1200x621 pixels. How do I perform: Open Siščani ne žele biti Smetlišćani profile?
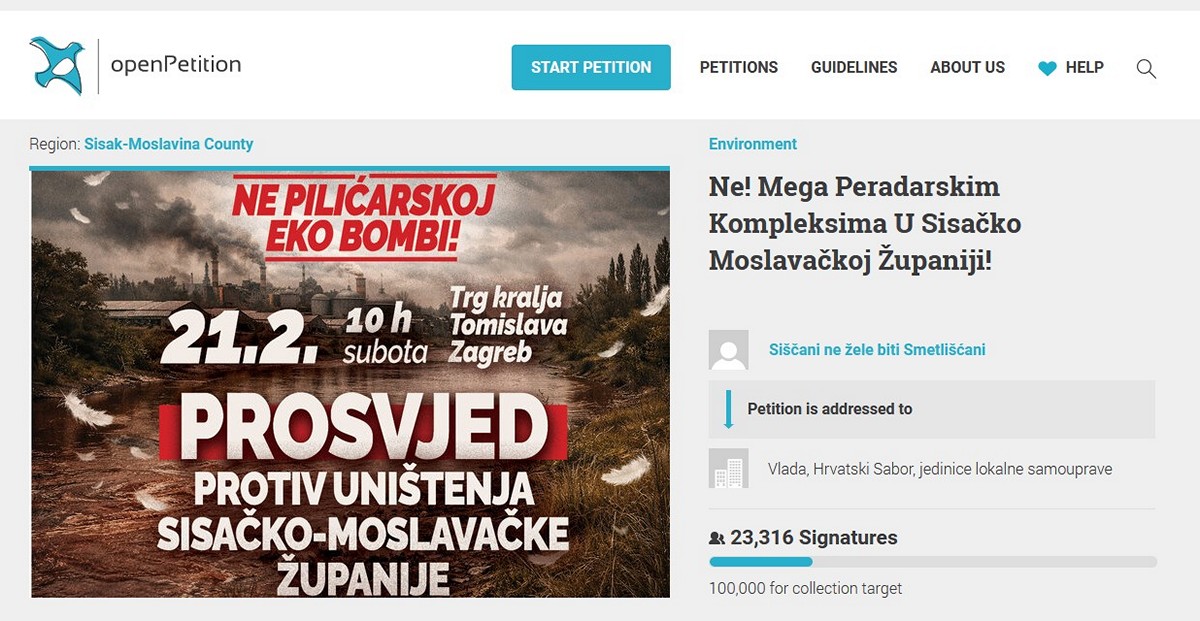(x=877, y=350)
